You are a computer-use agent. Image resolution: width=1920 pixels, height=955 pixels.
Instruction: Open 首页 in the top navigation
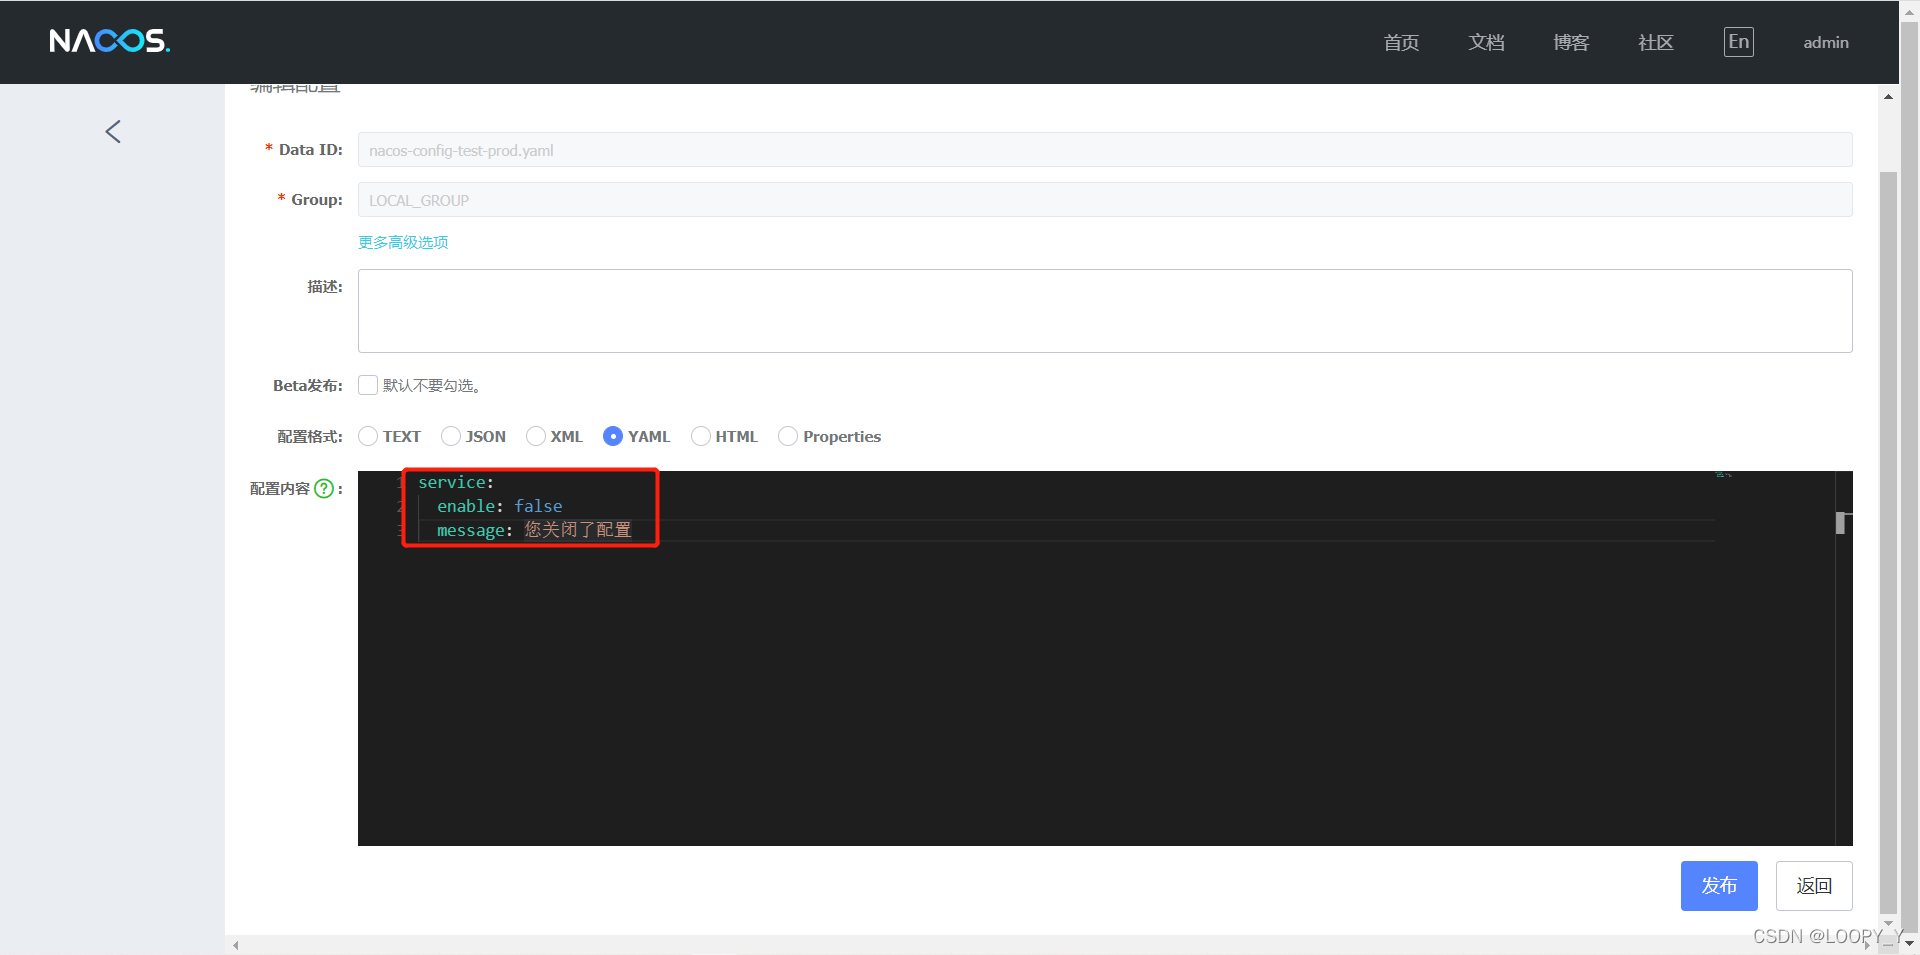1401,43
